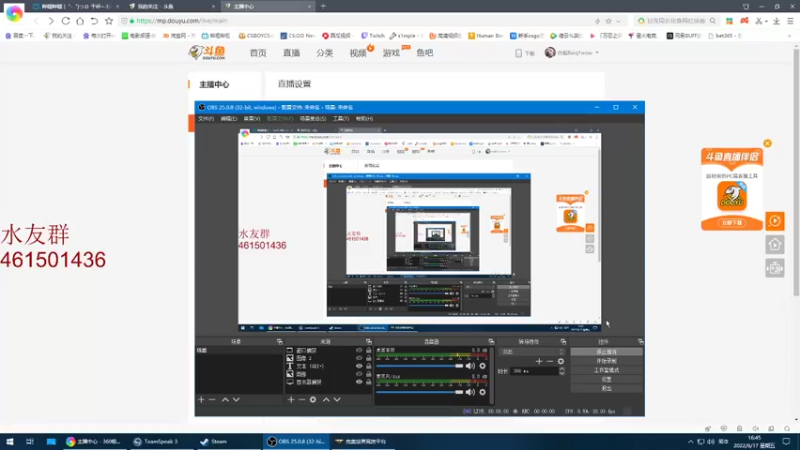Click the browser home icon
The image size is (800, 450).
(x=80, y=21)
